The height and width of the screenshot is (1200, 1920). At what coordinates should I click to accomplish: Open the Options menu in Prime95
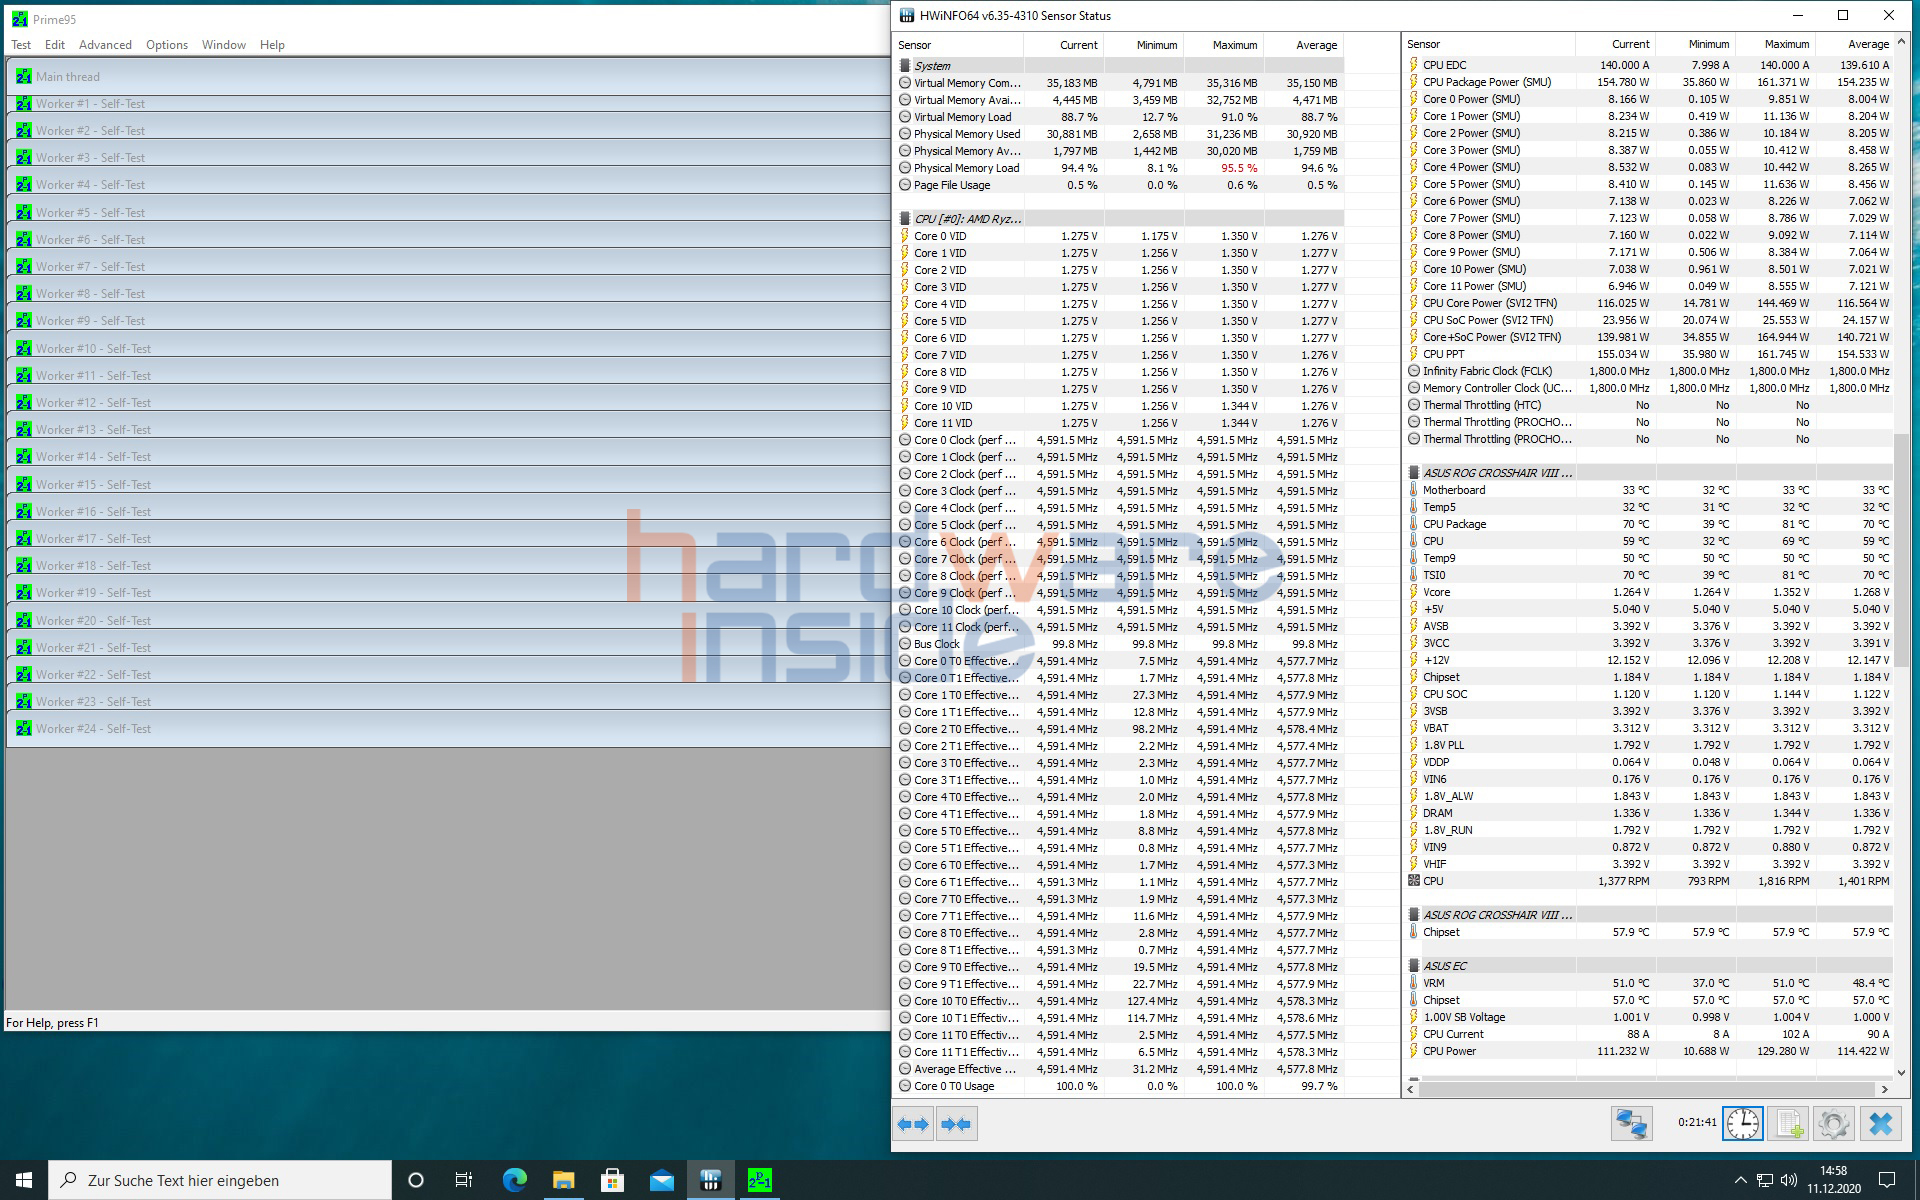click(167, 45)
